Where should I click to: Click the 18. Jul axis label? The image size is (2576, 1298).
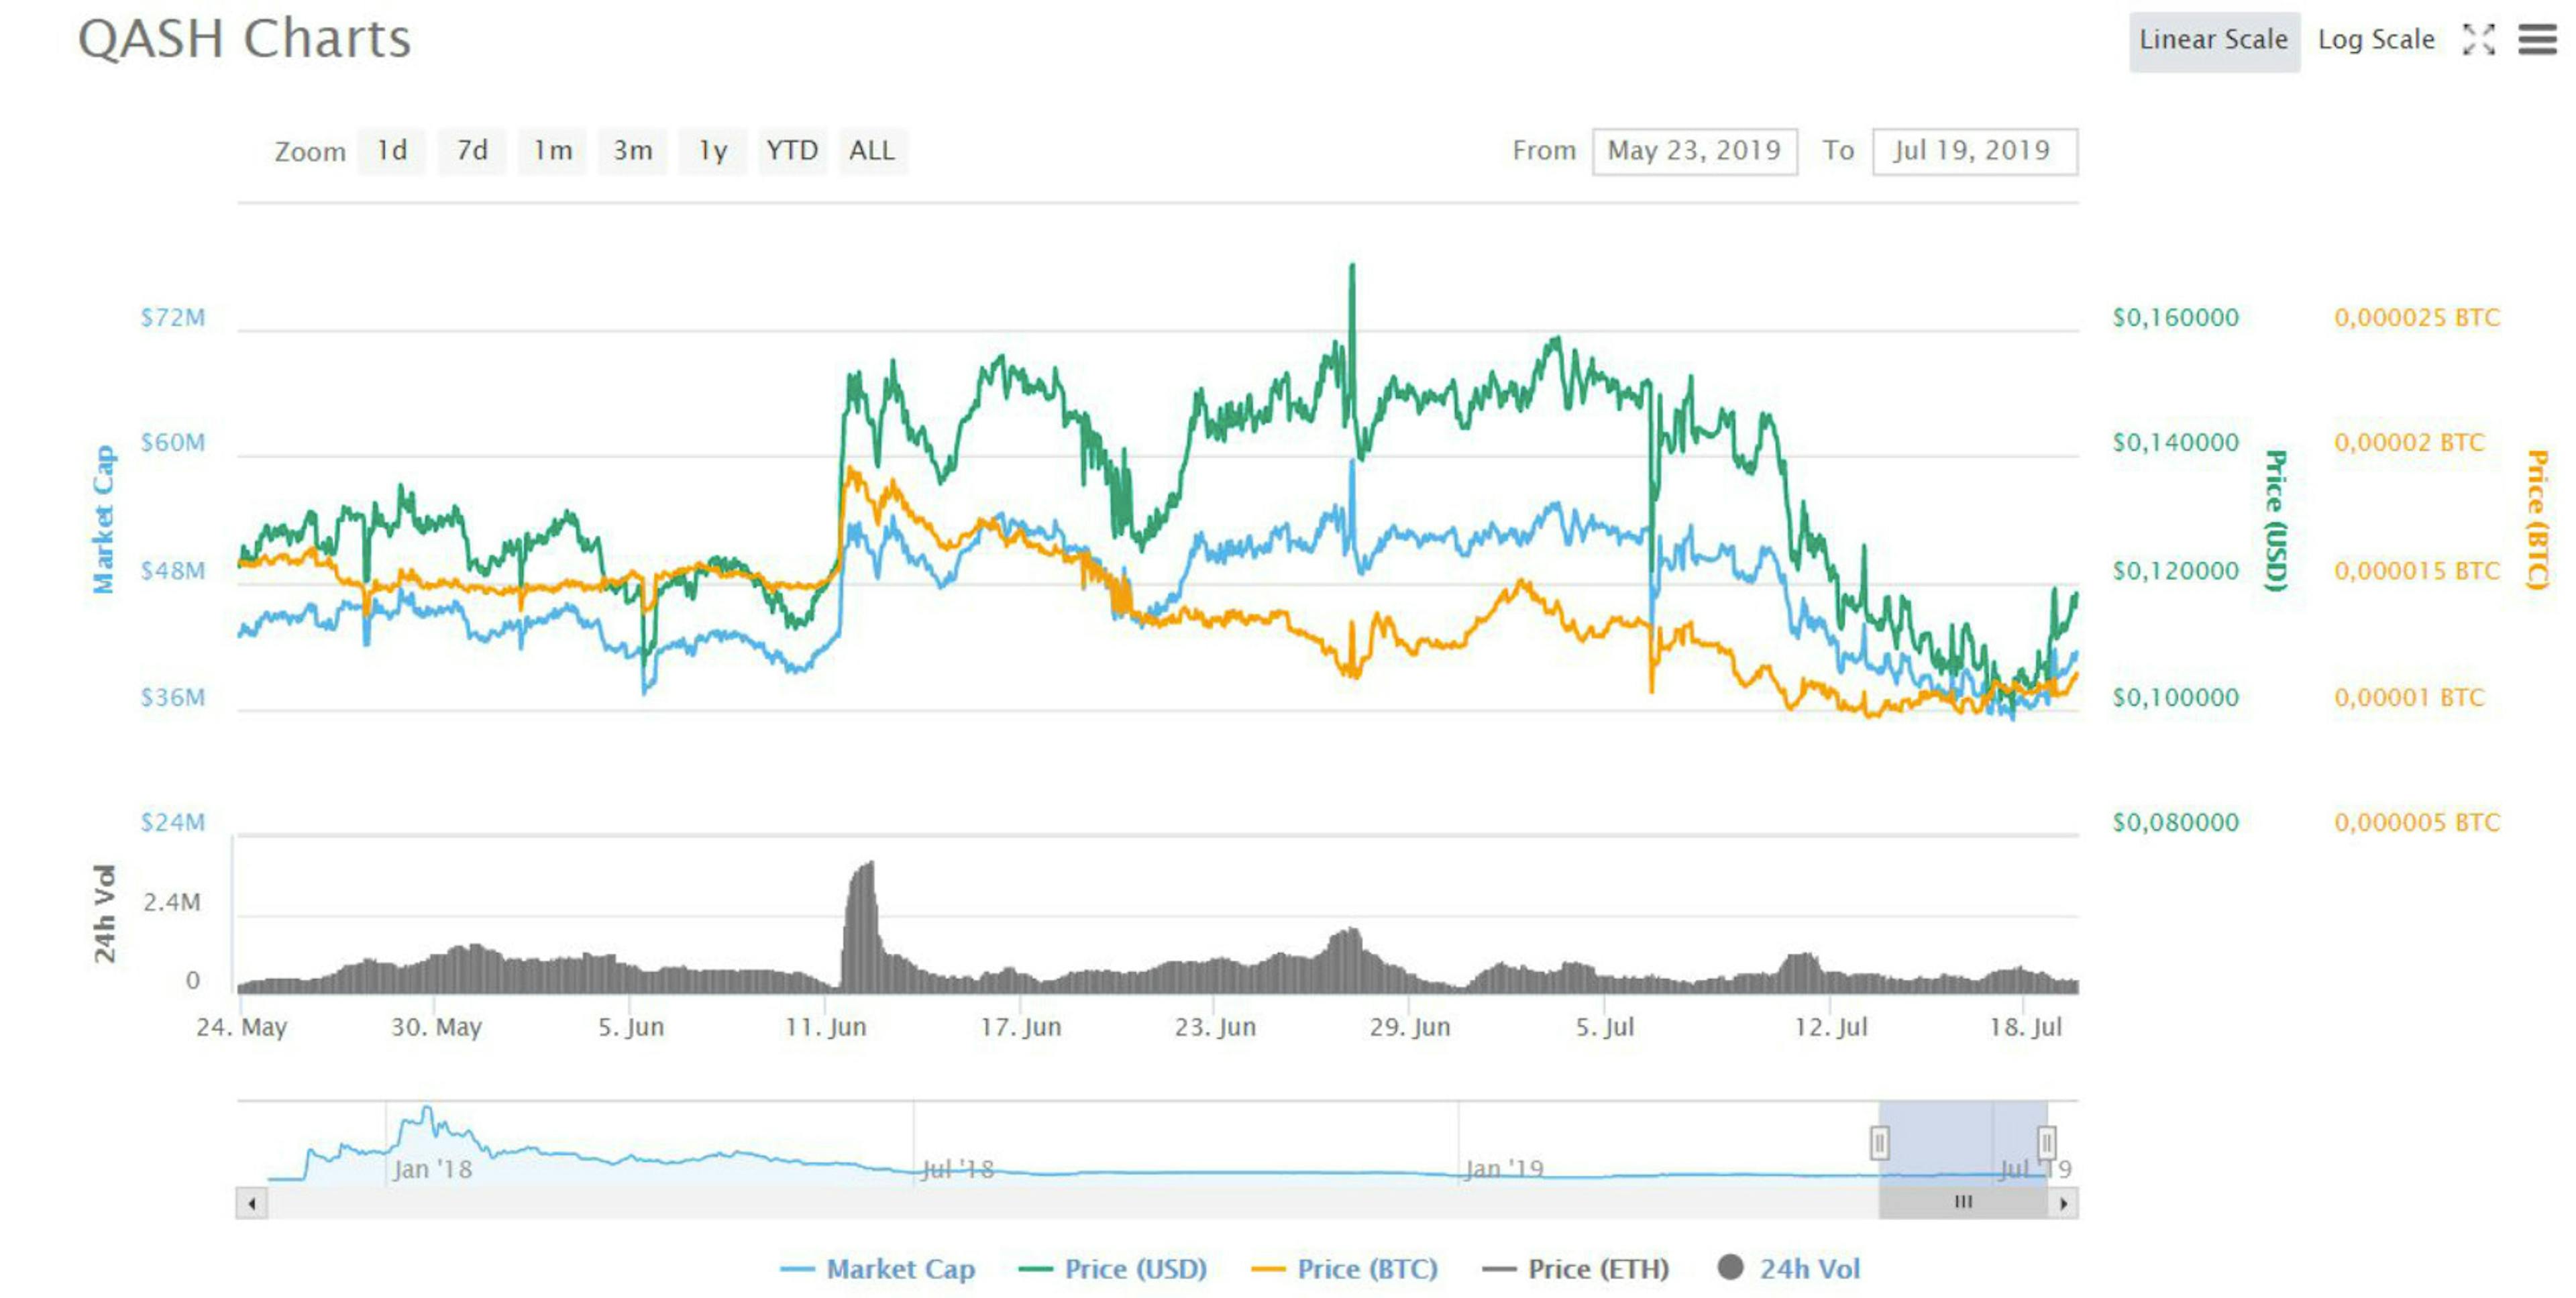point(2025,1027)
